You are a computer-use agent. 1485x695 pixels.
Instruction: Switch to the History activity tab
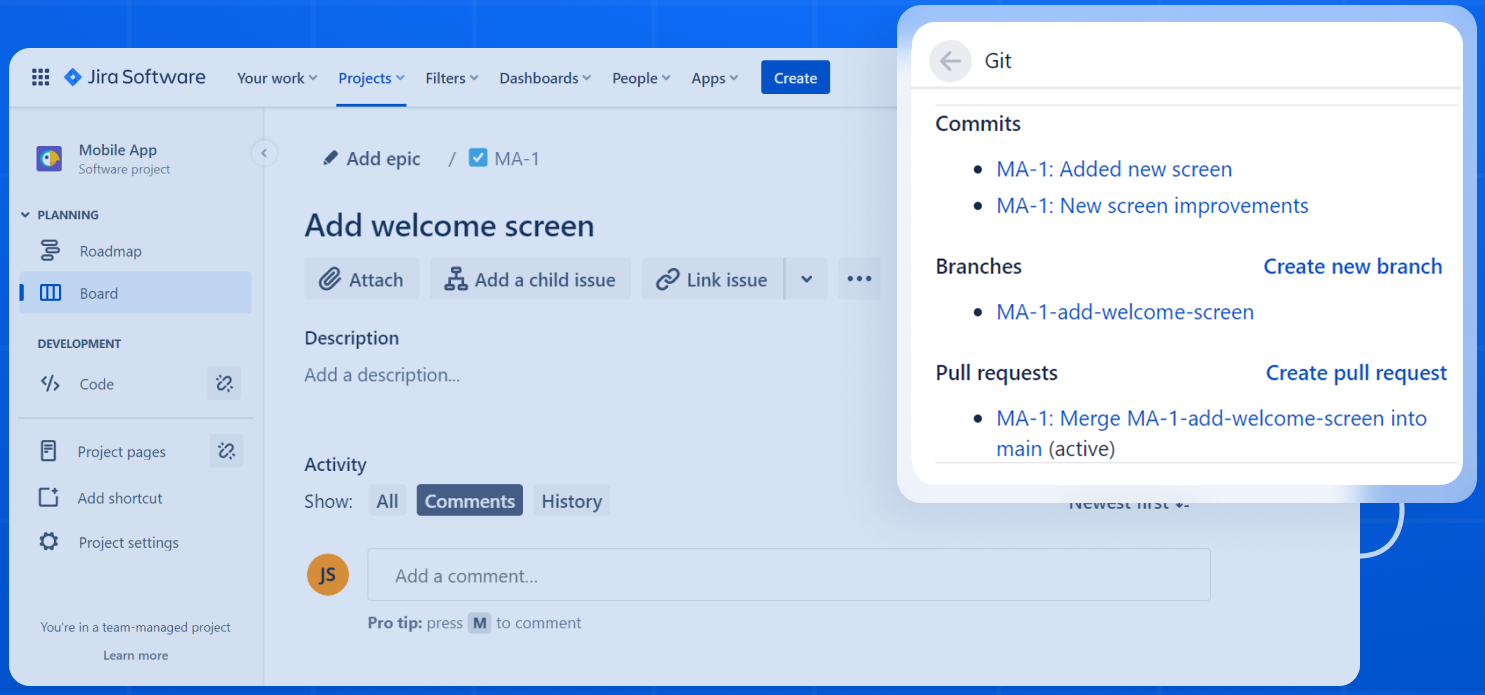[x=571, y=501]
